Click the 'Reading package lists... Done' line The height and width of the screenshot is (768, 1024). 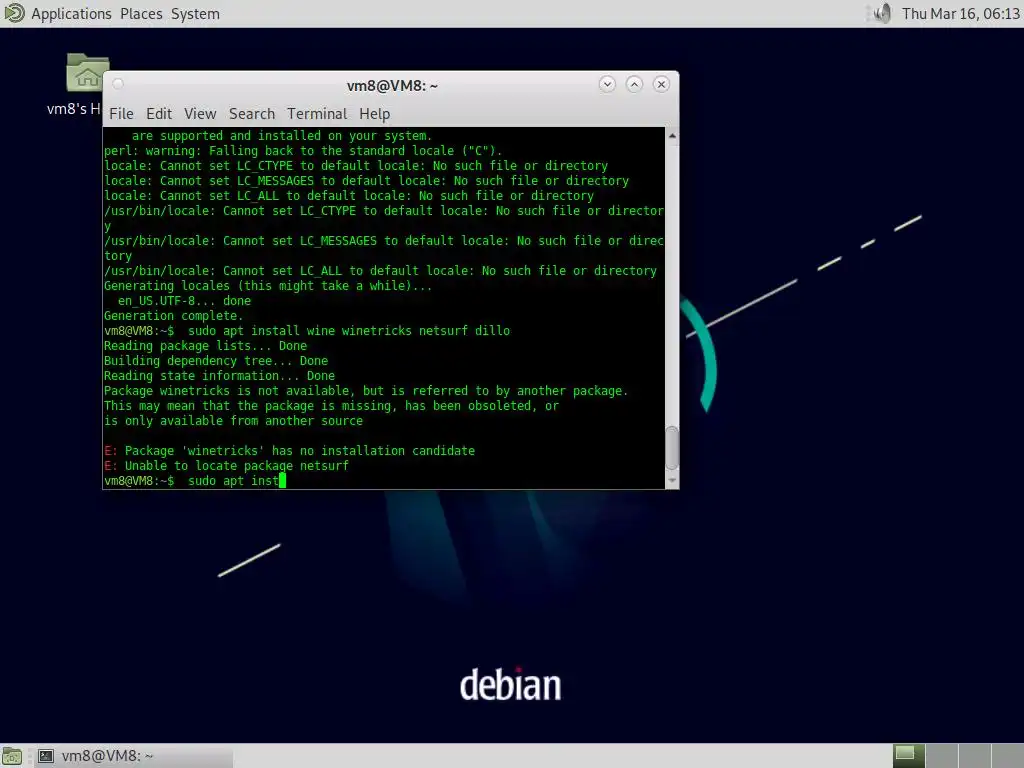coord(205,346)
